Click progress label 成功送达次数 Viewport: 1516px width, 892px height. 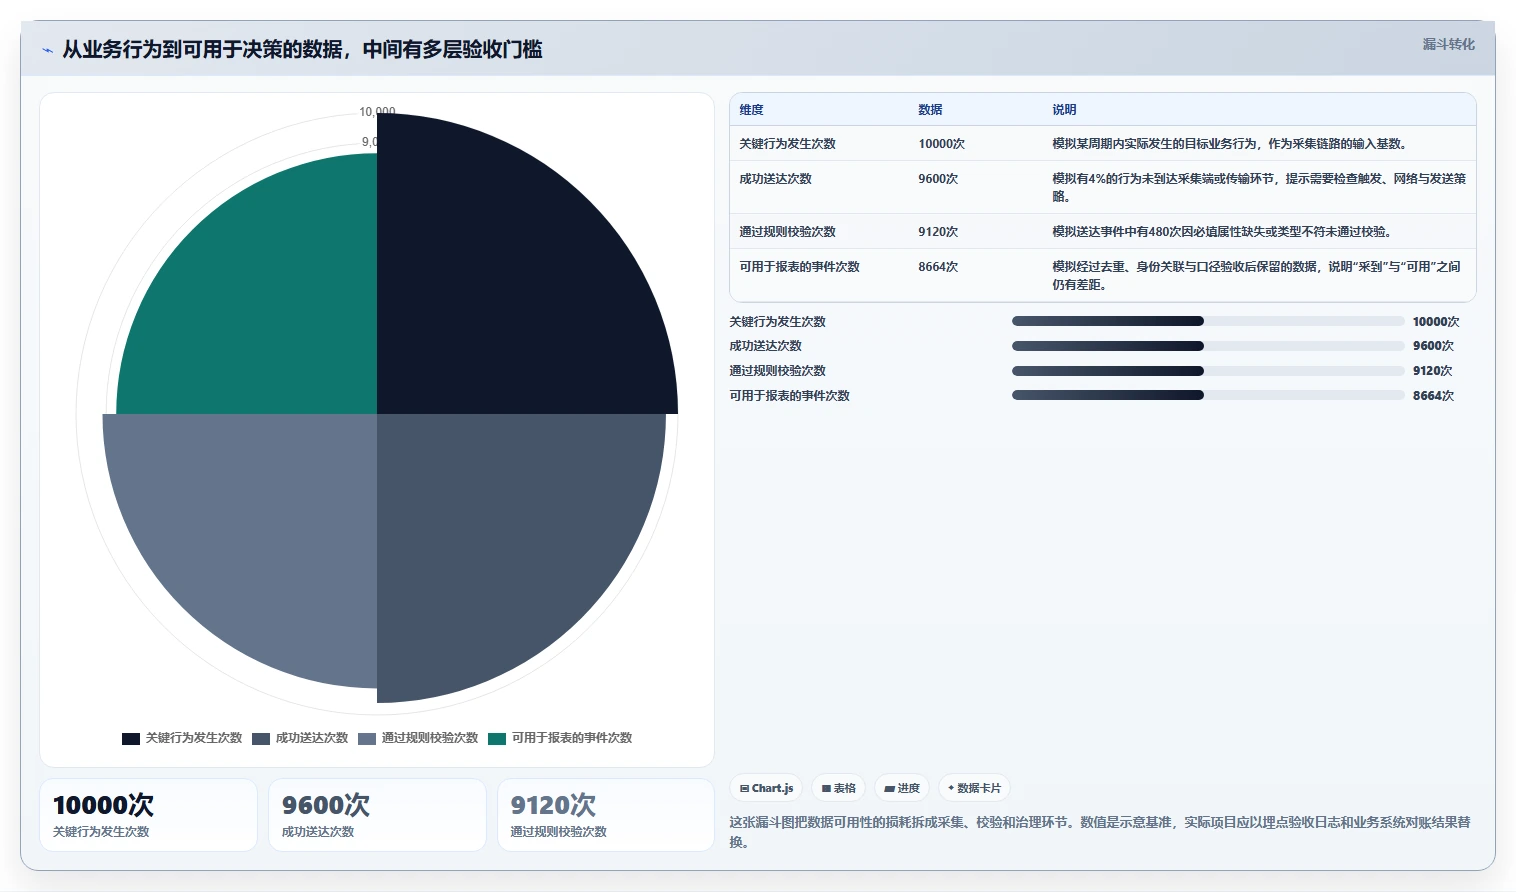pyautogui.click(x=765, y=346)
